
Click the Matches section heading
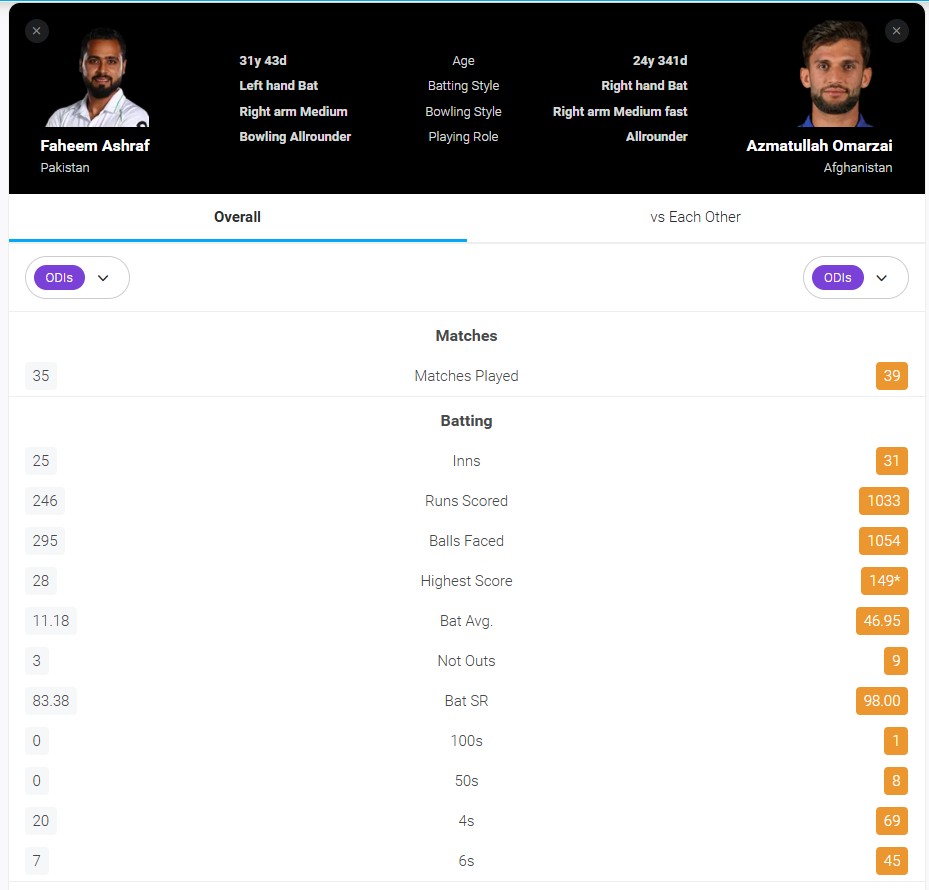click(x=466, y=336)
